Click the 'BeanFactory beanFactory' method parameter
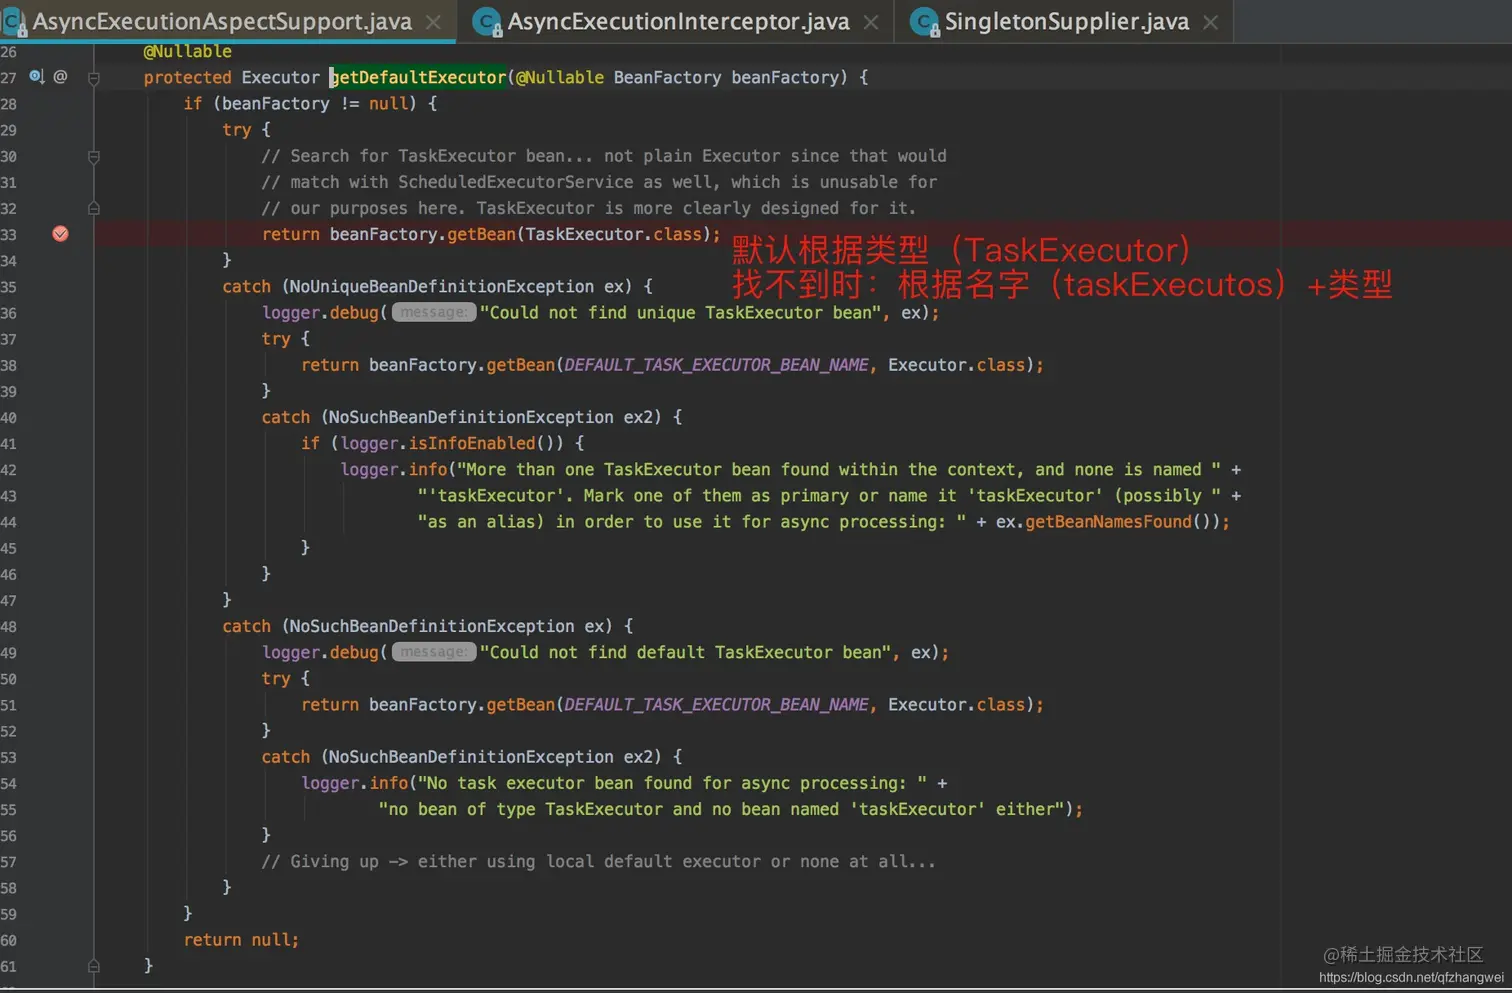1512x993 pixels. coord(725,77)
